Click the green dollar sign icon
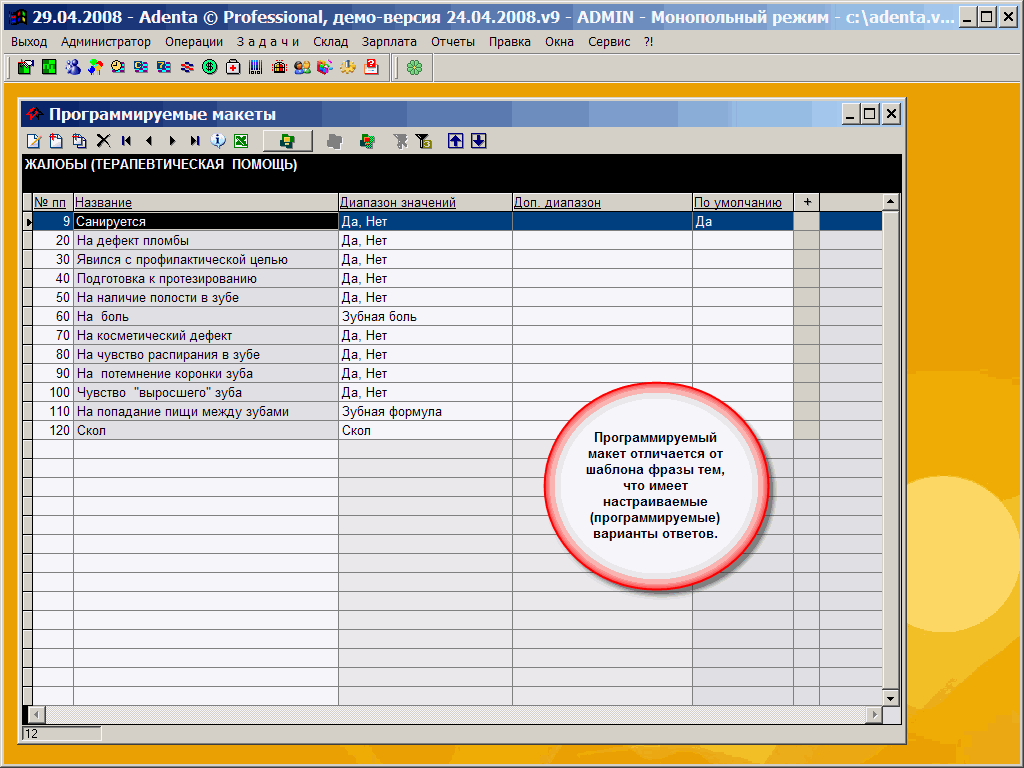This screenshot has height=768, width=1024. [x=210, y=67]
